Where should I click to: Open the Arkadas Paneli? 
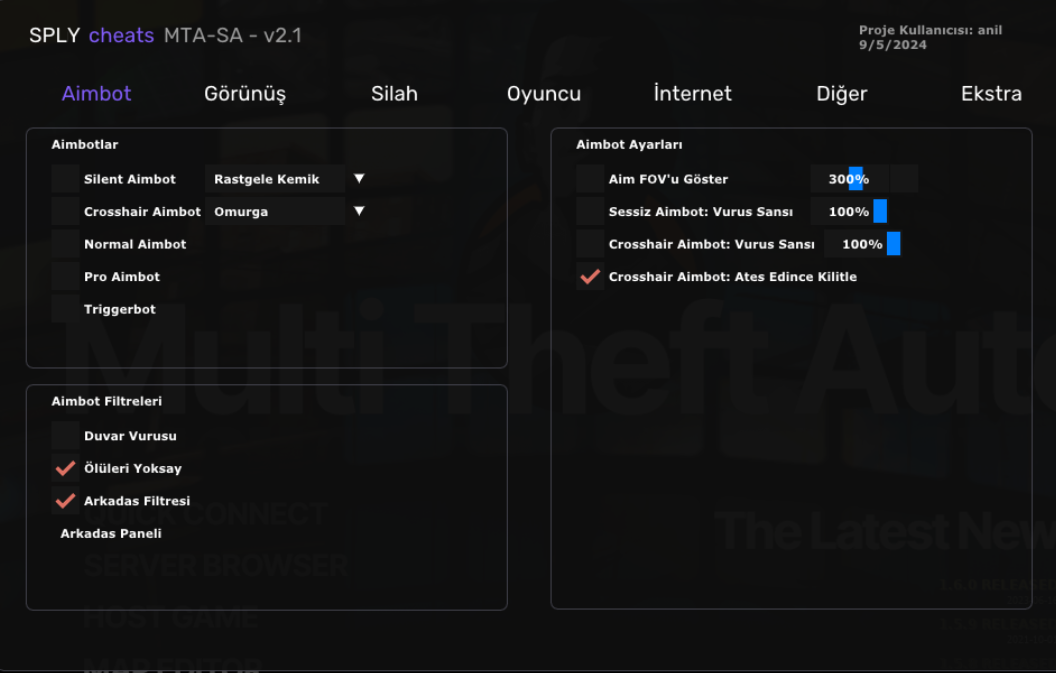(111, 533)
